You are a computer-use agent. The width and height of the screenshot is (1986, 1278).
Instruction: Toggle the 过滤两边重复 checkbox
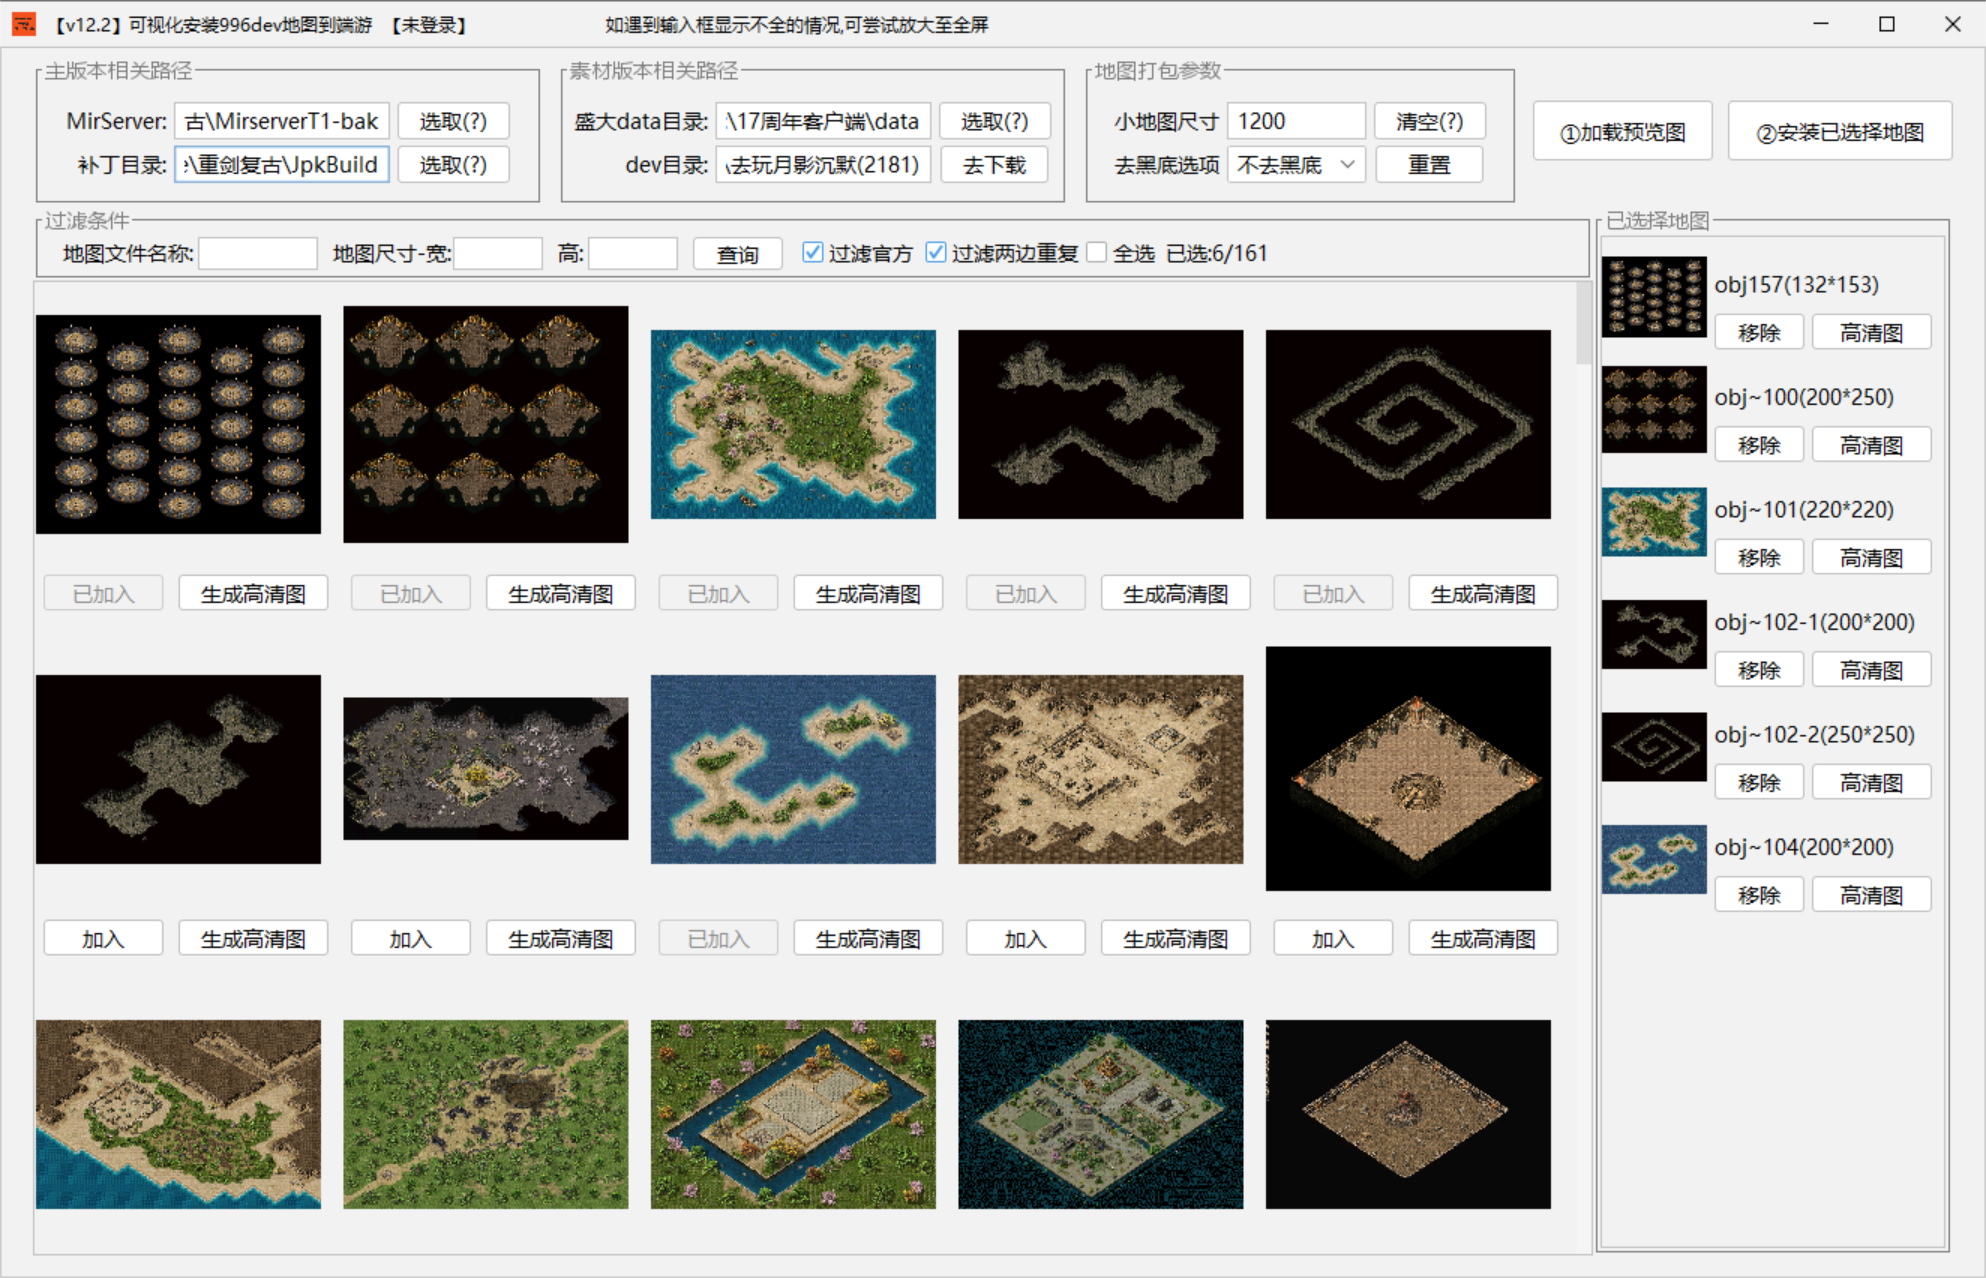pyautogui.click(x=935, y=253)
